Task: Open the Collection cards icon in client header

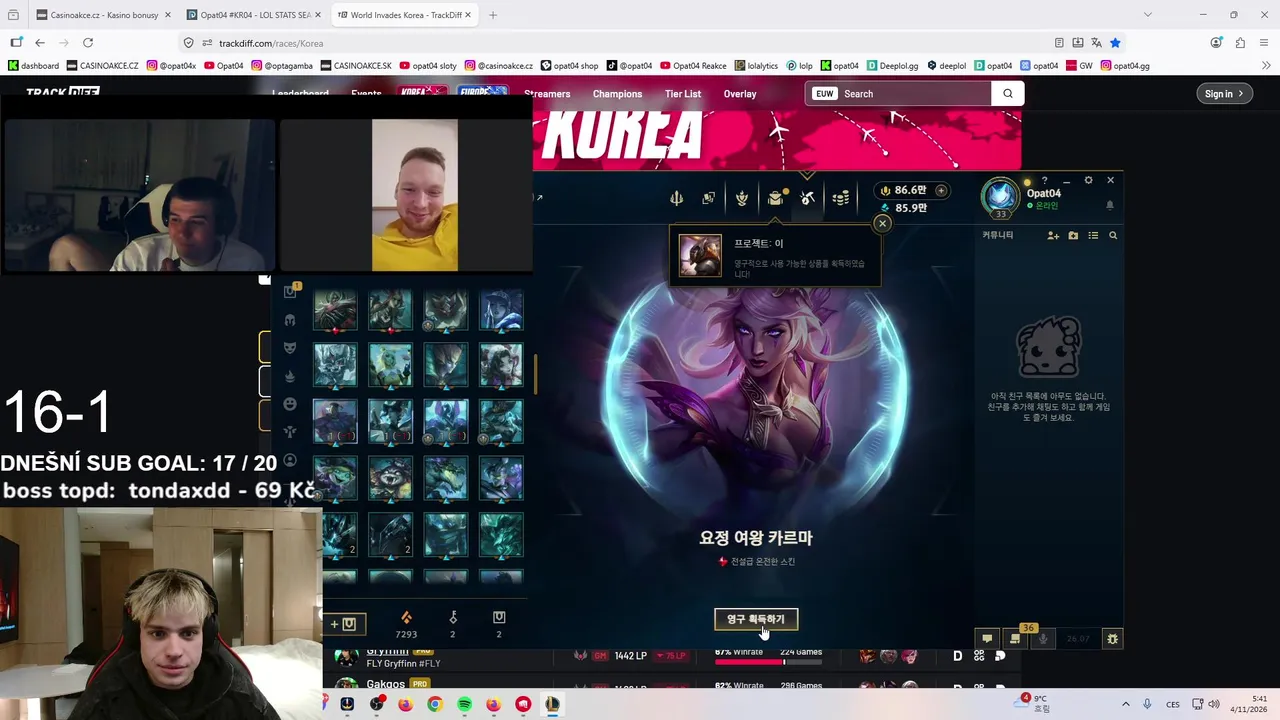Action: pyautogui.click(x=709, y=198)
